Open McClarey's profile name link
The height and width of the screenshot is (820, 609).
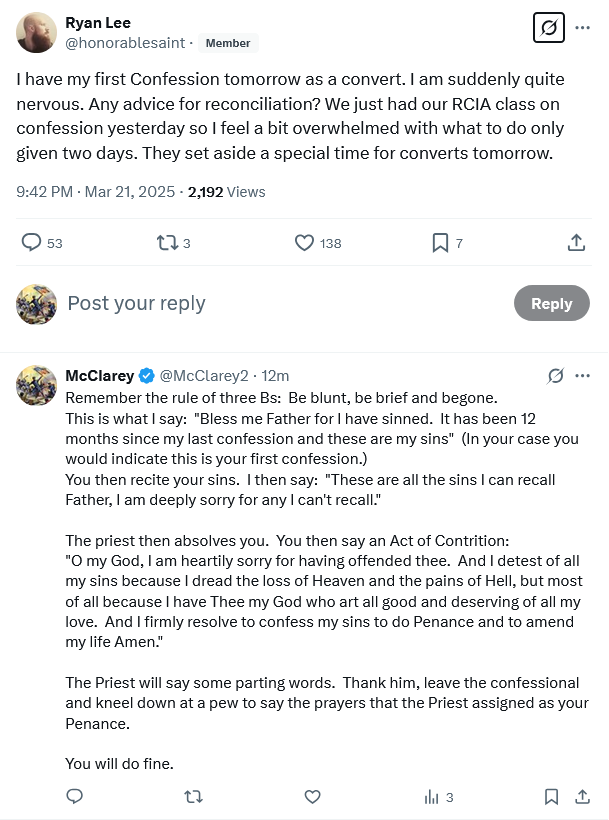click(x=99, y=376)
